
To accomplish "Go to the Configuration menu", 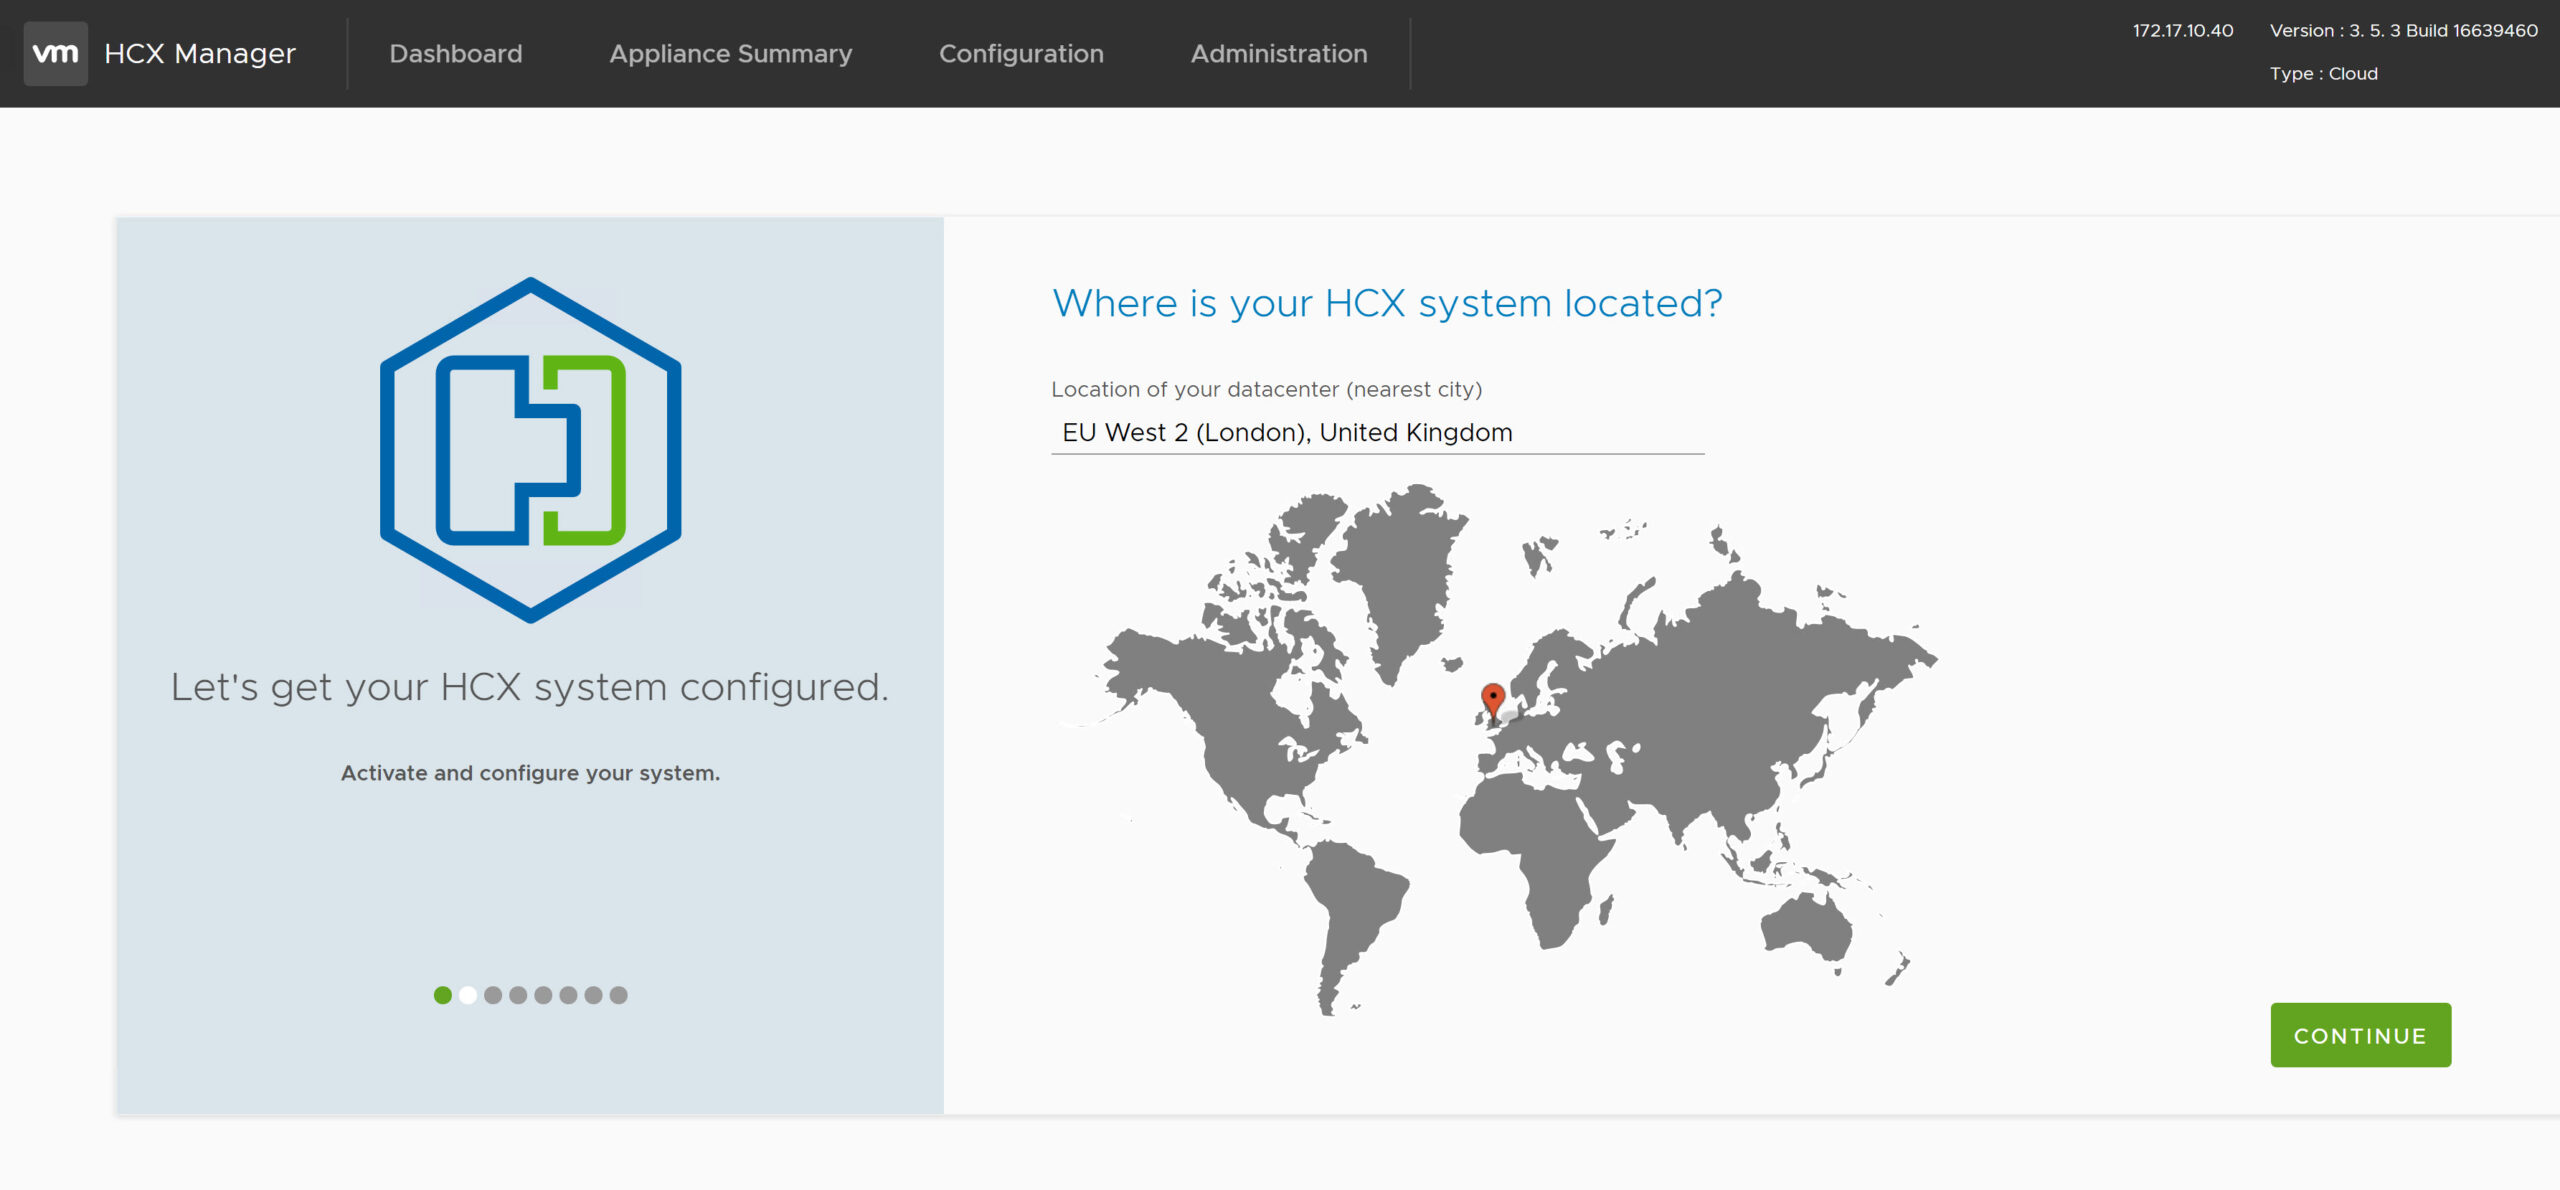I will pos(1021,54).
